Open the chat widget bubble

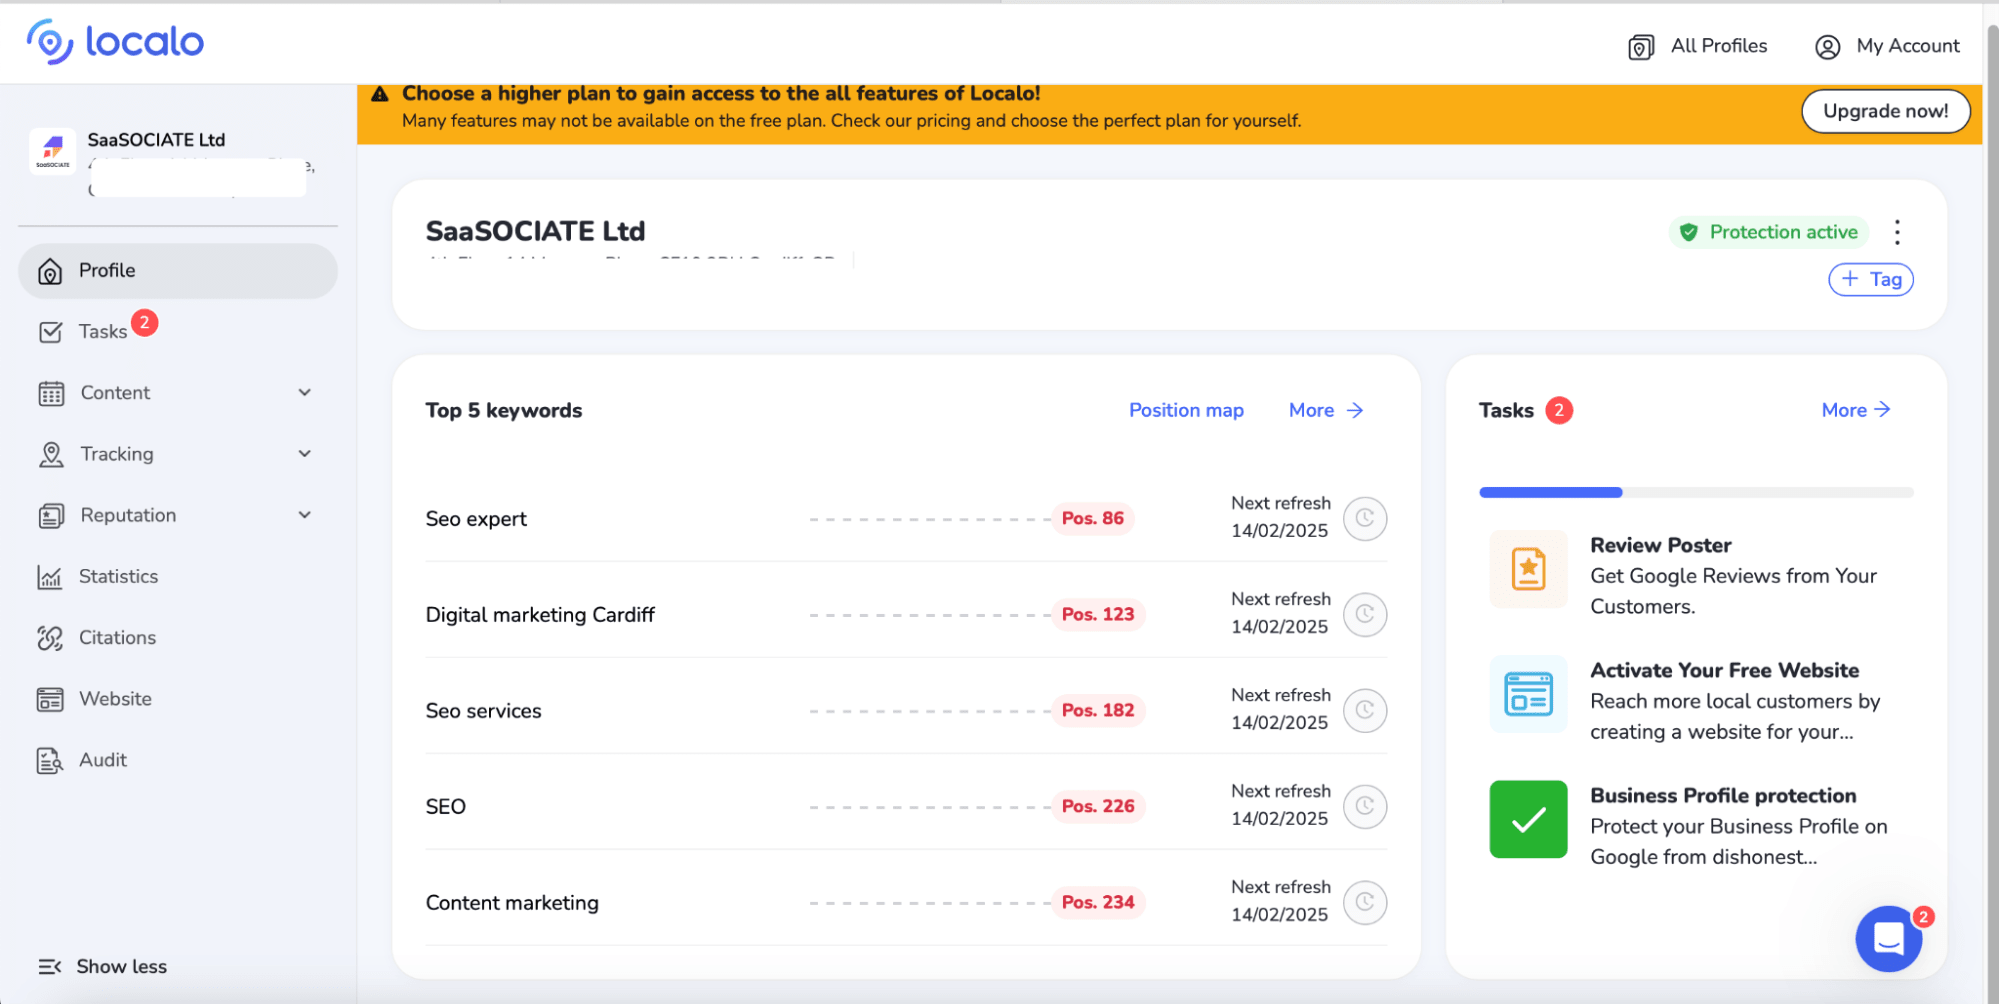[x=1888, y=939]
